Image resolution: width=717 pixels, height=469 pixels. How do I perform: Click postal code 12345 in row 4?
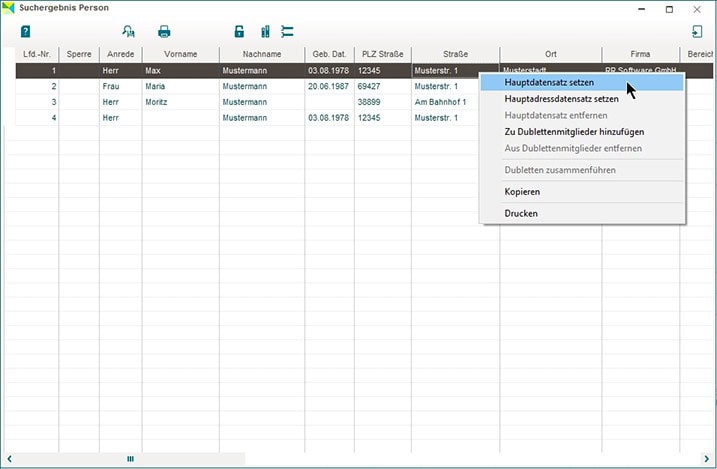click(383, 118)
